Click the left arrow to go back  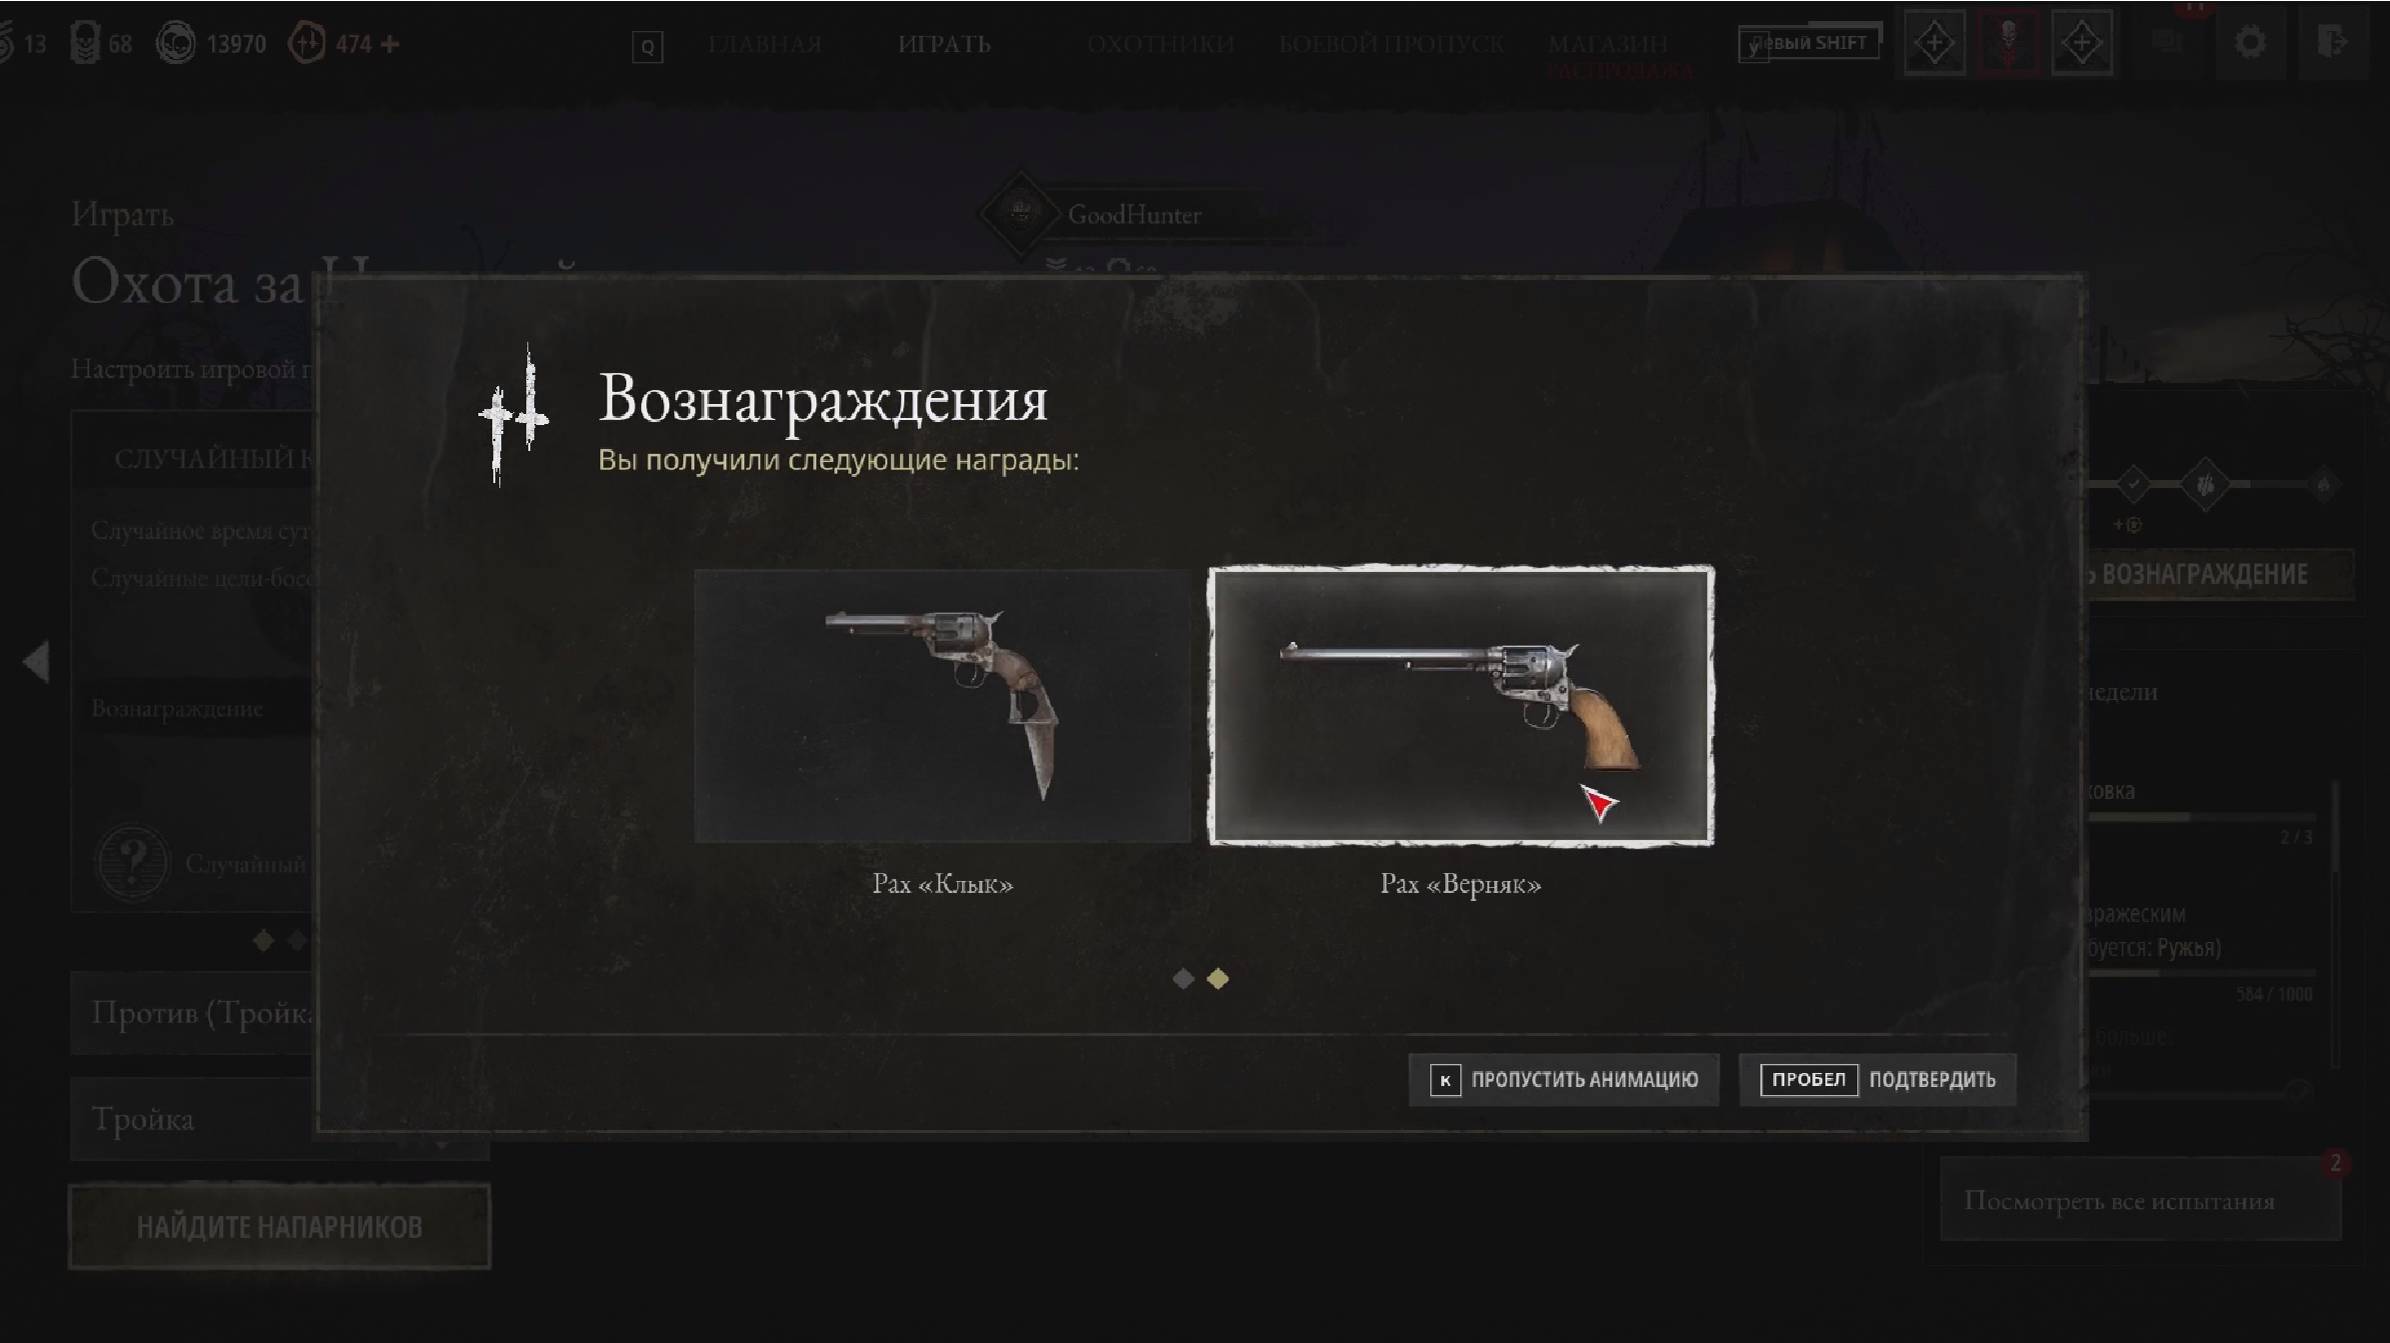[36, 661]
